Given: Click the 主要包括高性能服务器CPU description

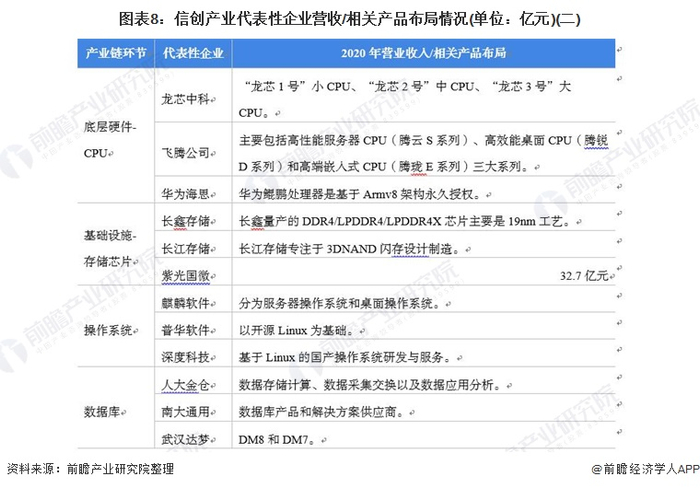Looking at the screenshot, I should 423,153.
